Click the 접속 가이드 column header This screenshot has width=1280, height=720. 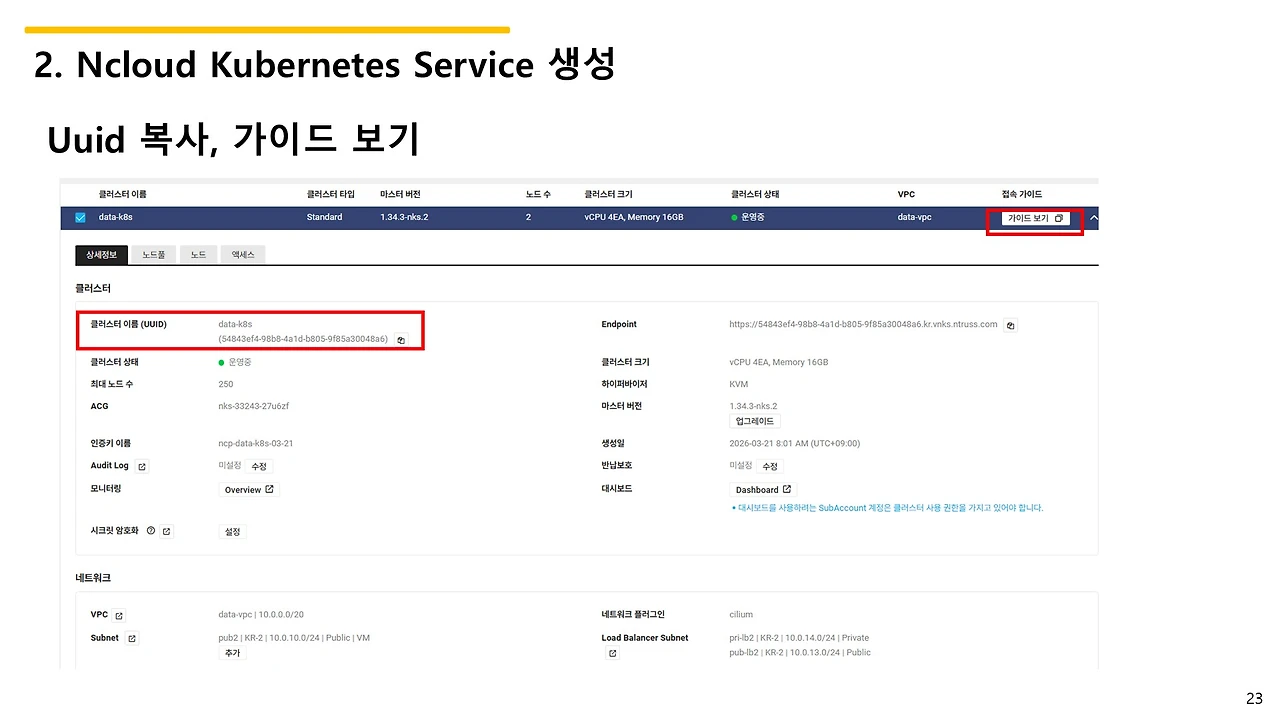coord(1022,194)
